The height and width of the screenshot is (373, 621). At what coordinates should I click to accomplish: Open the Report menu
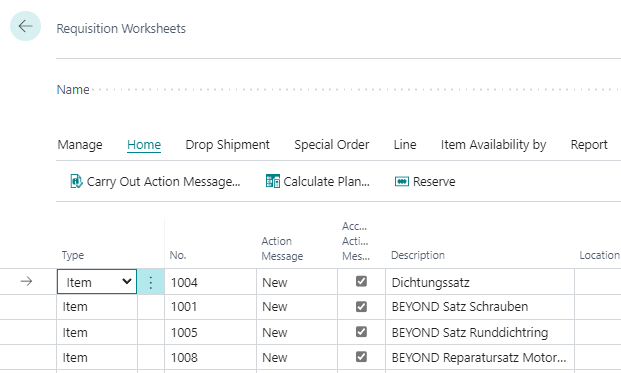589,145
